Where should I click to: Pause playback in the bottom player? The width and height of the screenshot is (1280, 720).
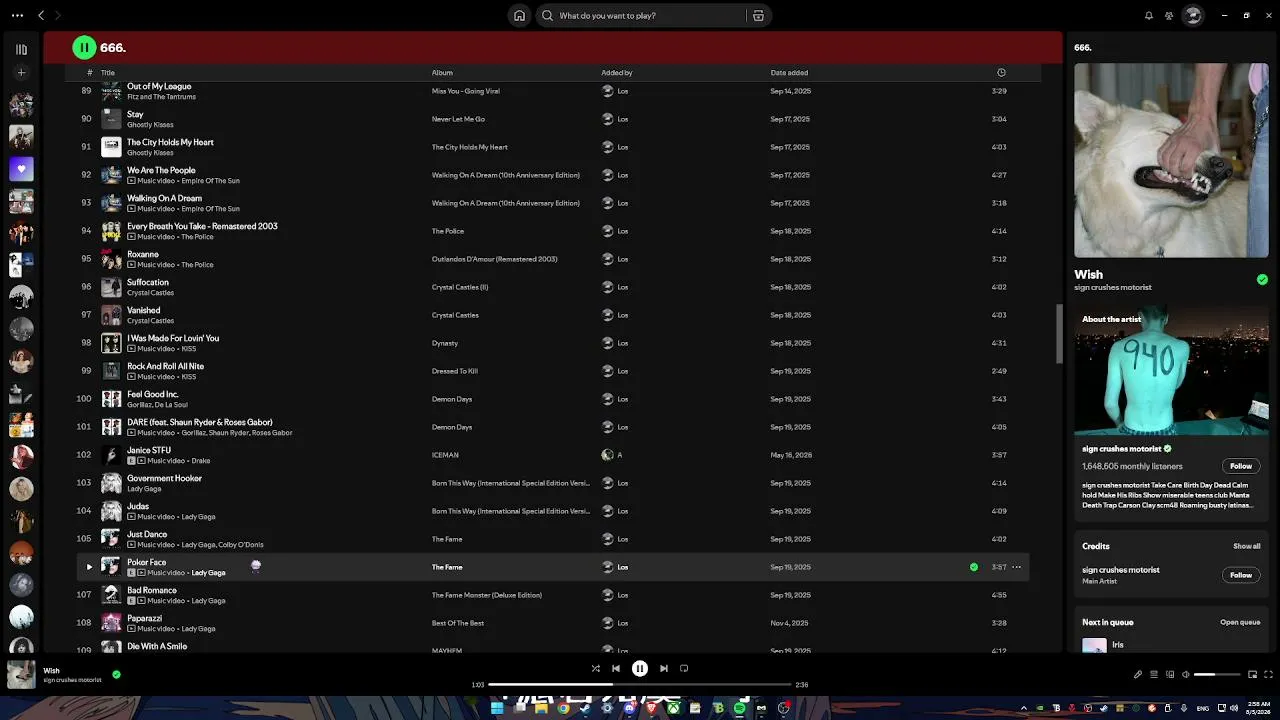640,669
